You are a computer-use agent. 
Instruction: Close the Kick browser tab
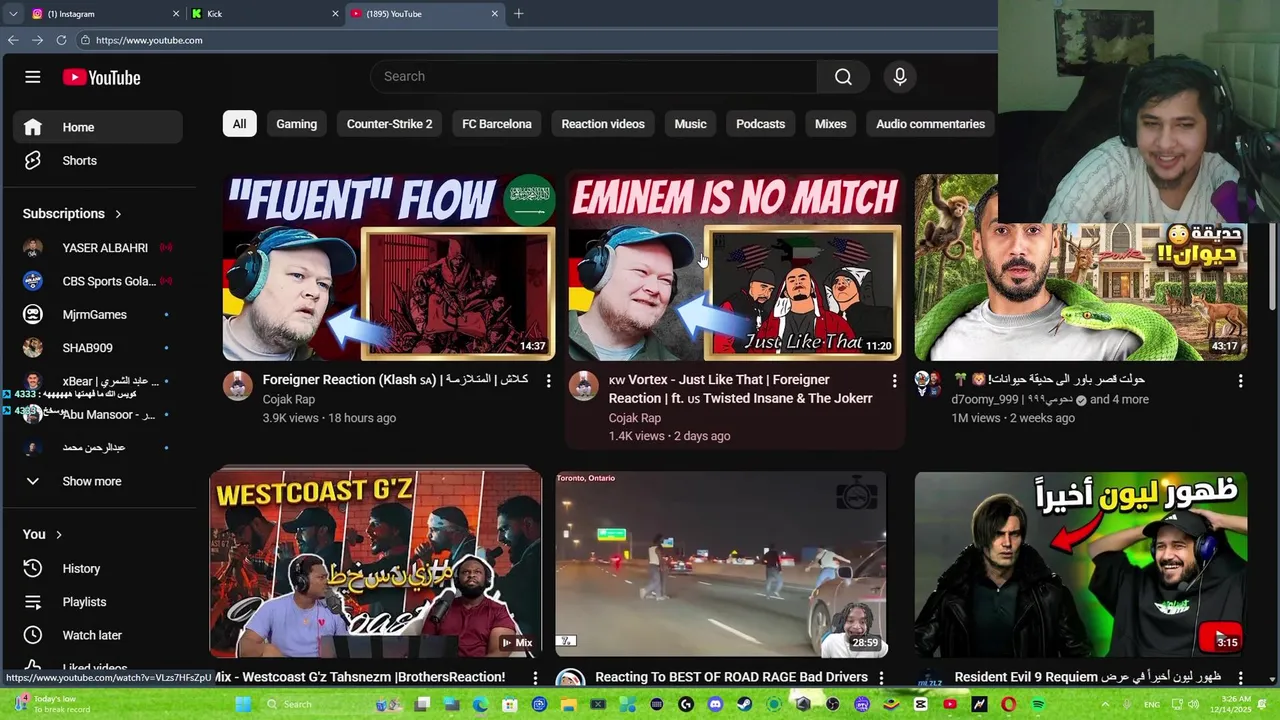pyautogui.click(x=335, y=14)
